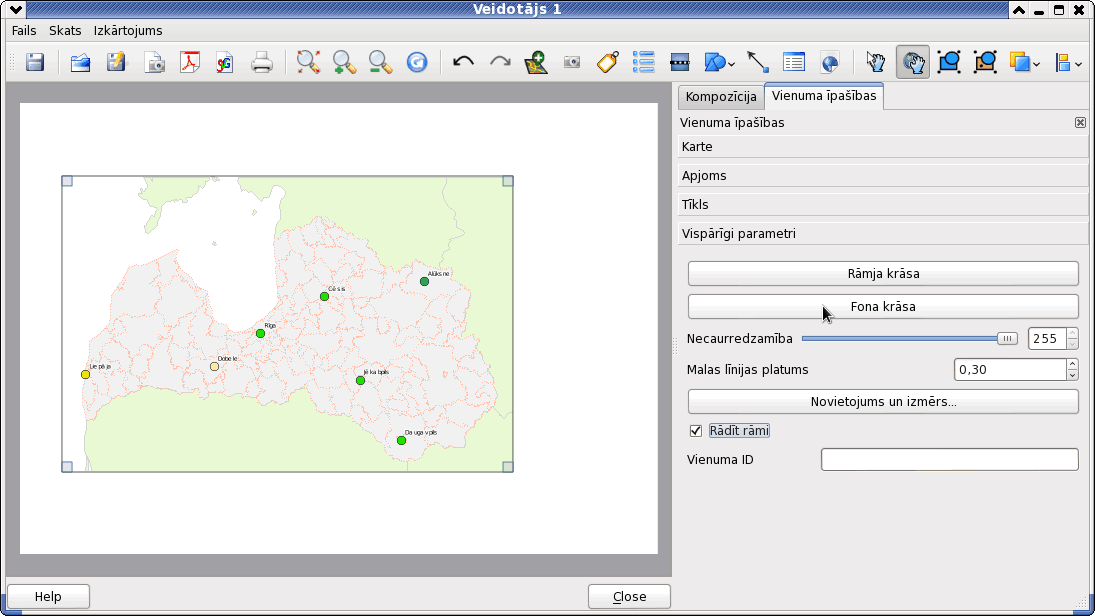
Task: Click the save as template icon
Action: point(117,63)
